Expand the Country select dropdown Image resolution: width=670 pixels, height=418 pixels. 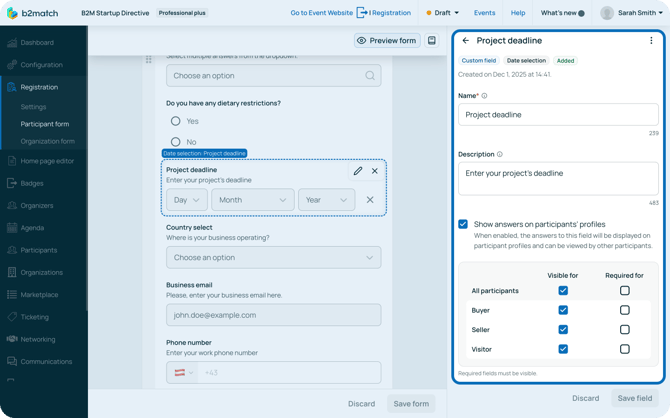coord(273,257)
